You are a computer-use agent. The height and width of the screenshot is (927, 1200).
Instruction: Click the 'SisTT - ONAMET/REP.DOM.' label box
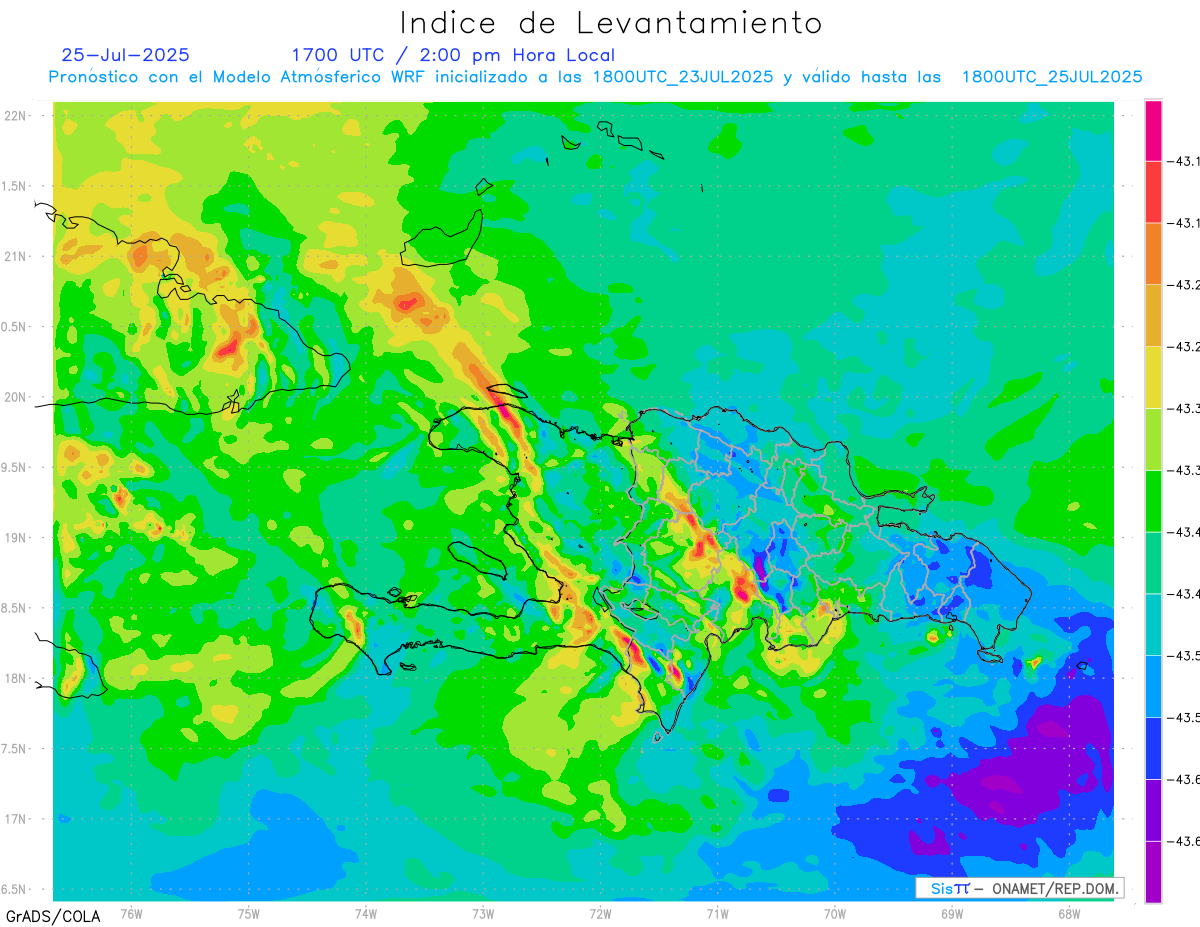click(x=1019, y=888)
